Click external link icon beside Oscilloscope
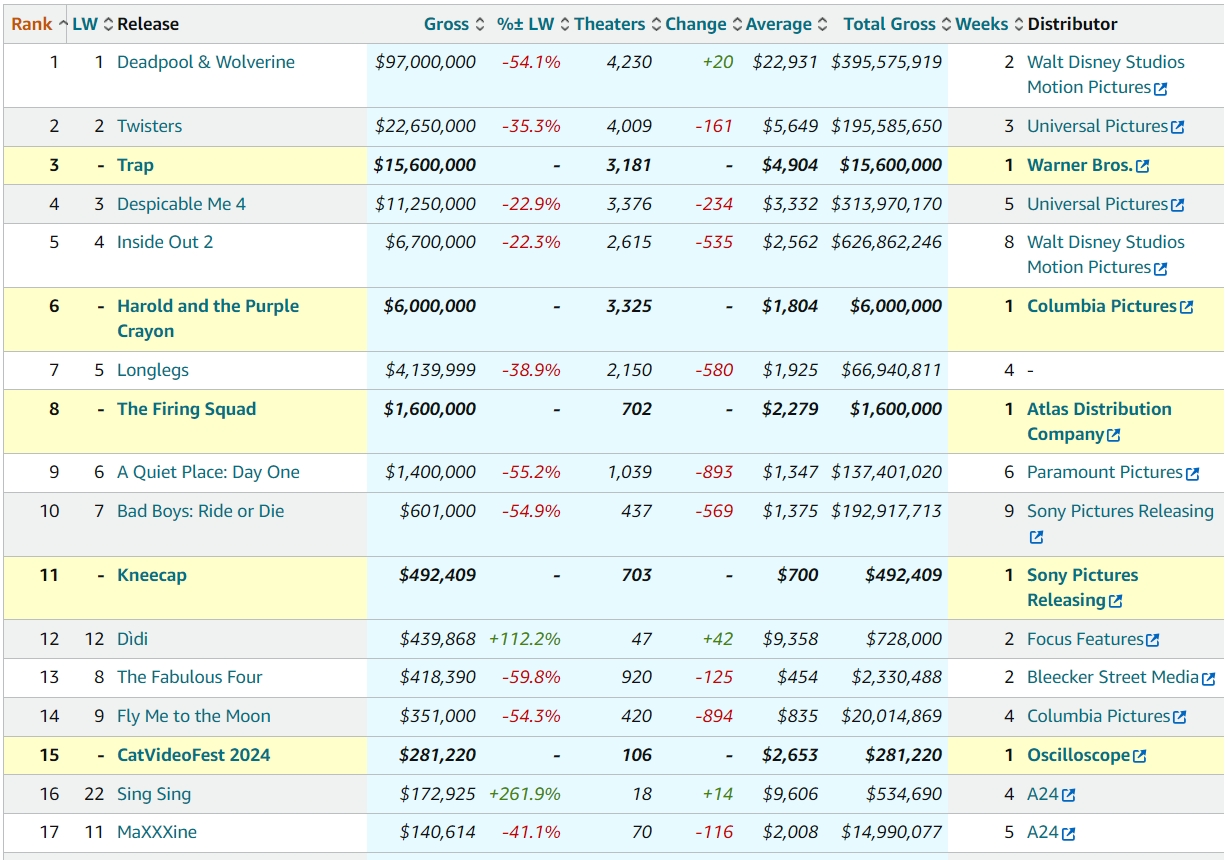The height and width of the screenshot is (860, 1228). (x=1139, y=756)
